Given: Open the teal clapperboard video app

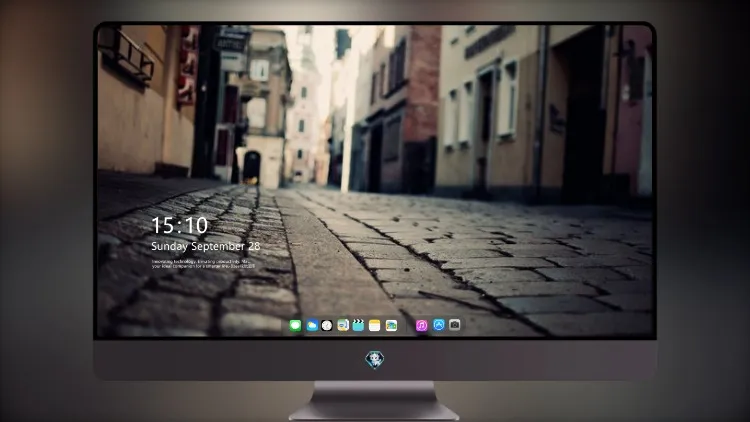Looking at the screenshot, I should pyautogui.click(x=358, y=325).
